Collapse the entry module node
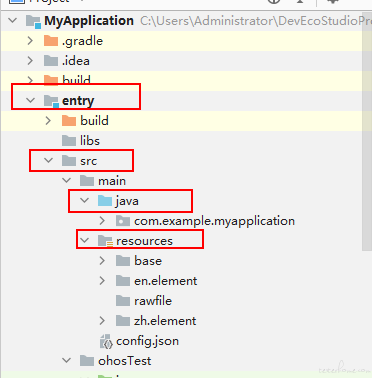Image resolution: width=372 pixels, height=378 pixels. pos(30,100)
